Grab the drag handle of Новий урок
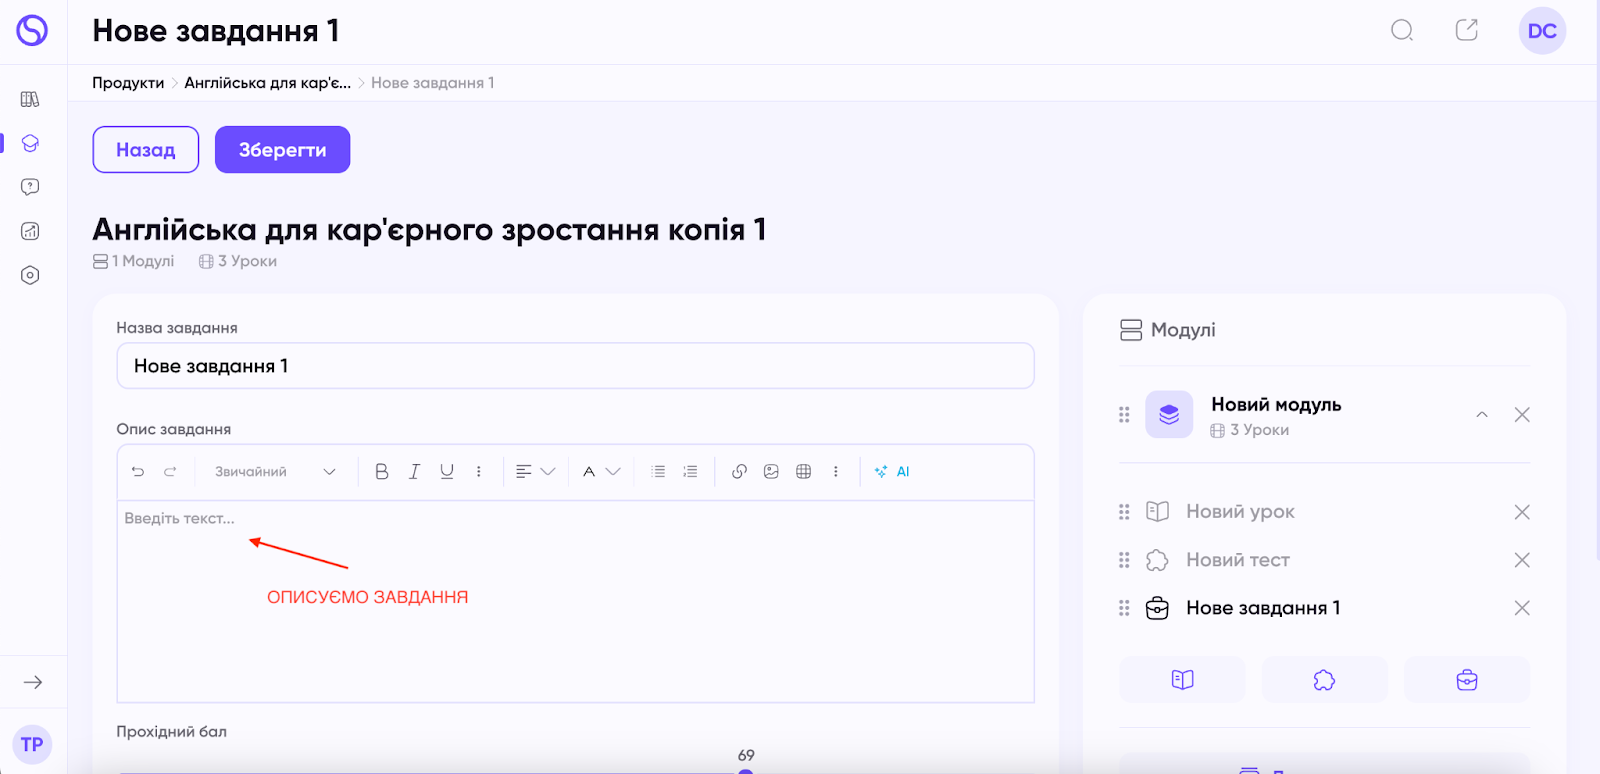This screenshot has height=774, width=1600. 1124,512
